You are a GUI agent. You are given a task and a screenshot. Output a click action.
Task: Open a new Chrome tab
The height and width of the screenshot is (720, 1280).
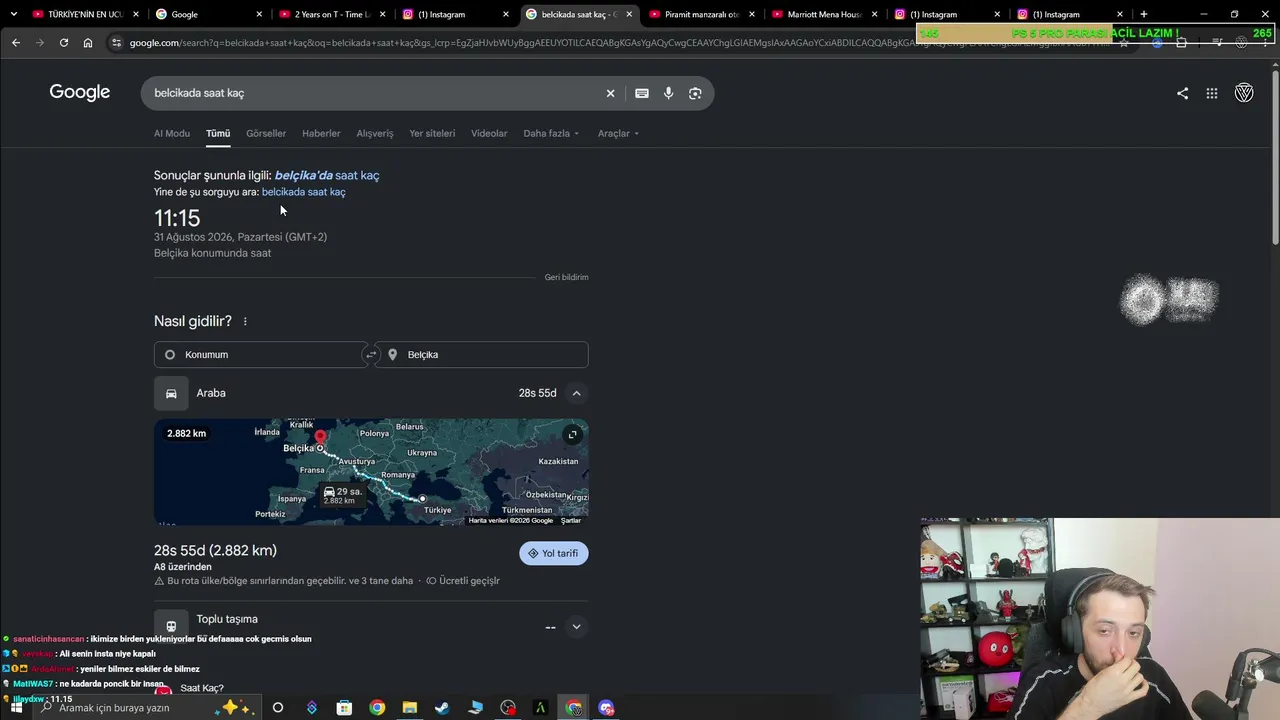tap(1143, 14)
